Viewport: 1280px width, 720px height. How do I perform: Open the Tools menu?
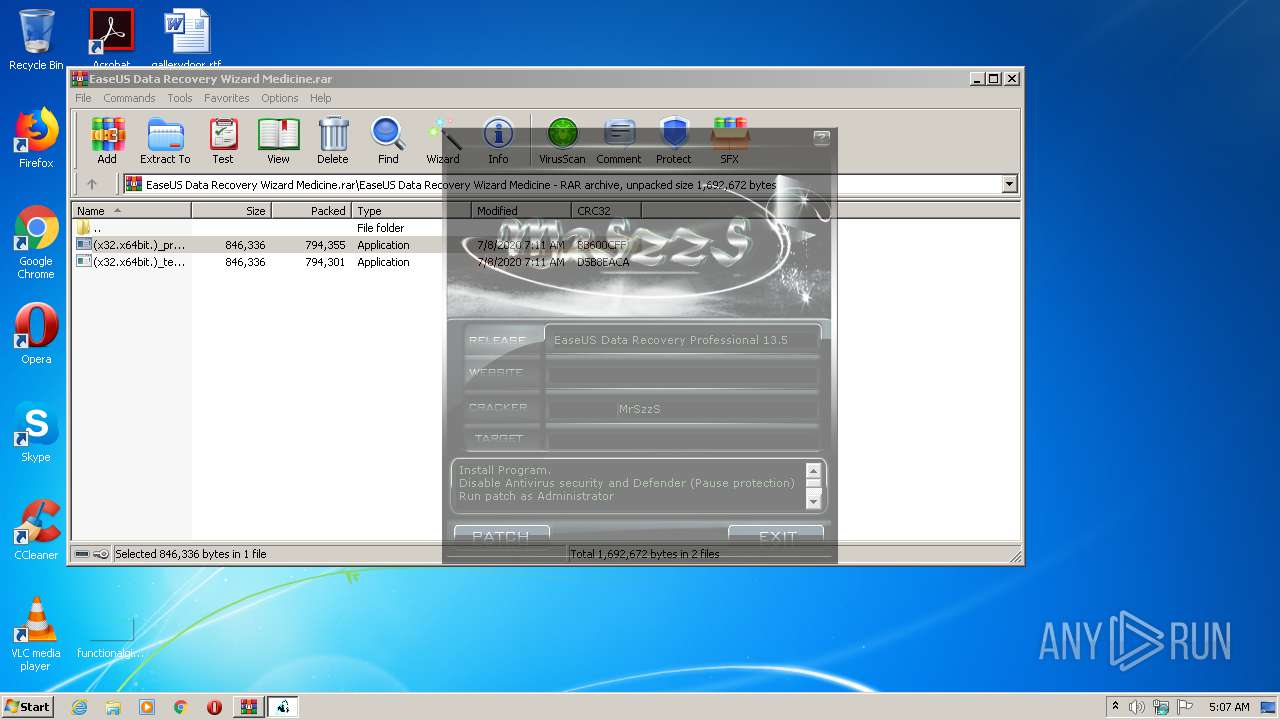point(180,98)
